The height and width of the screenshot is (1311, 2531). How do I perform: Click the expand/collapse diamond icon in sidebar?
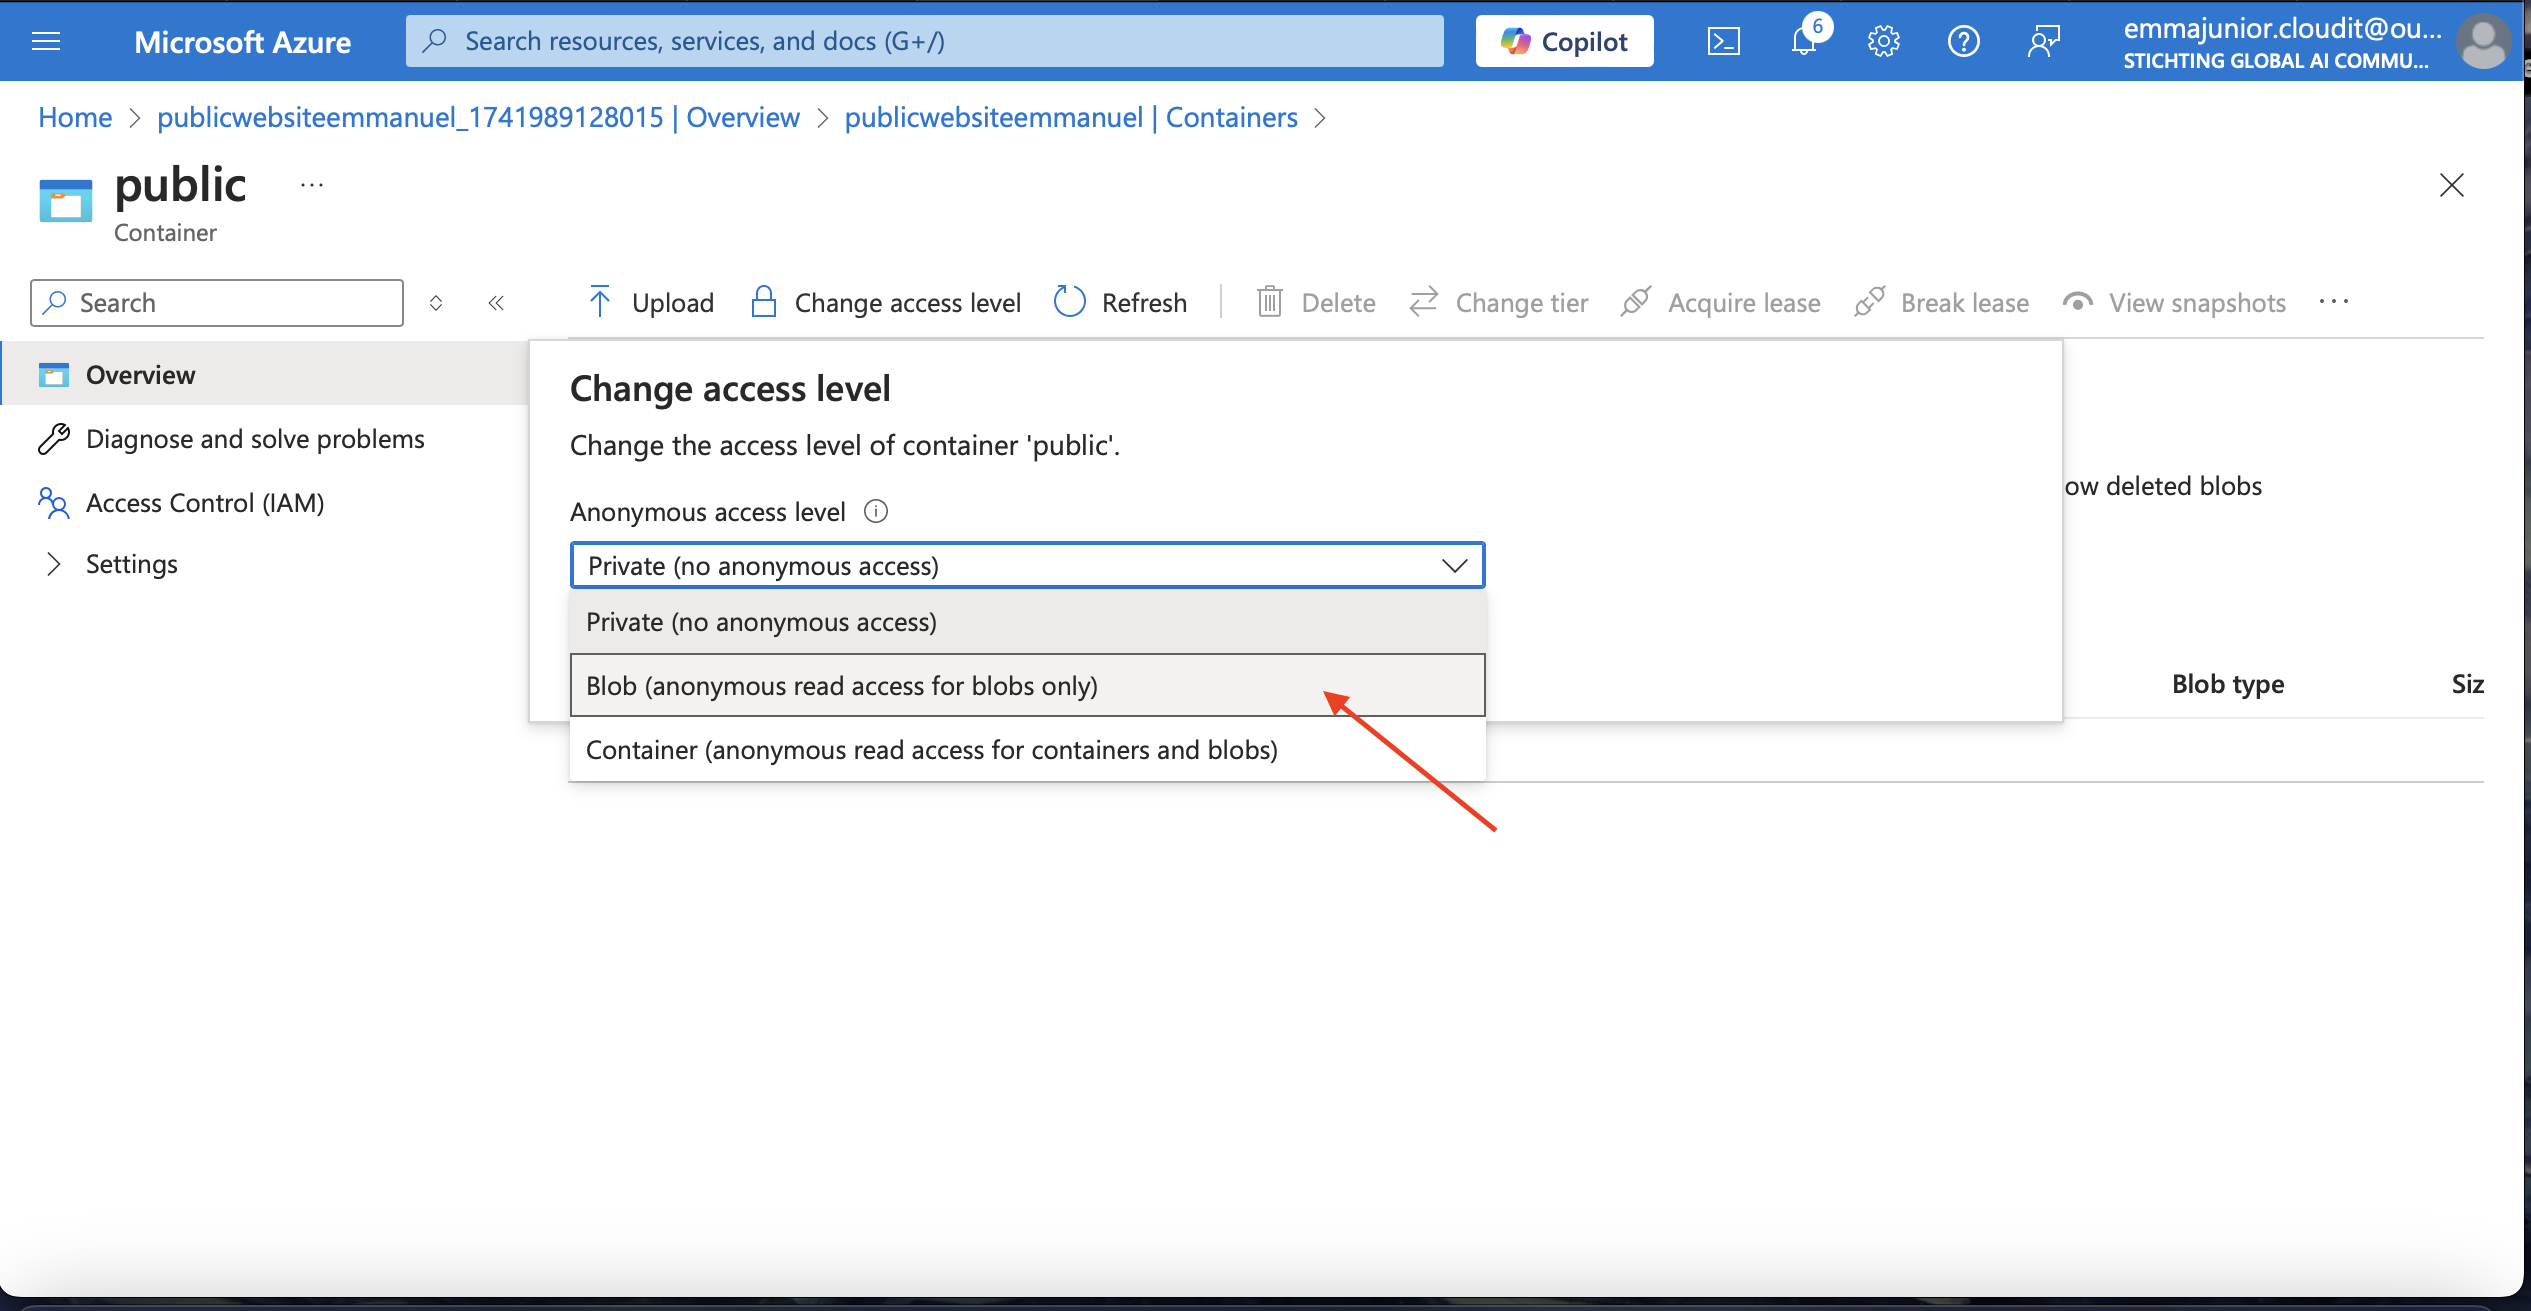(436, 303)
